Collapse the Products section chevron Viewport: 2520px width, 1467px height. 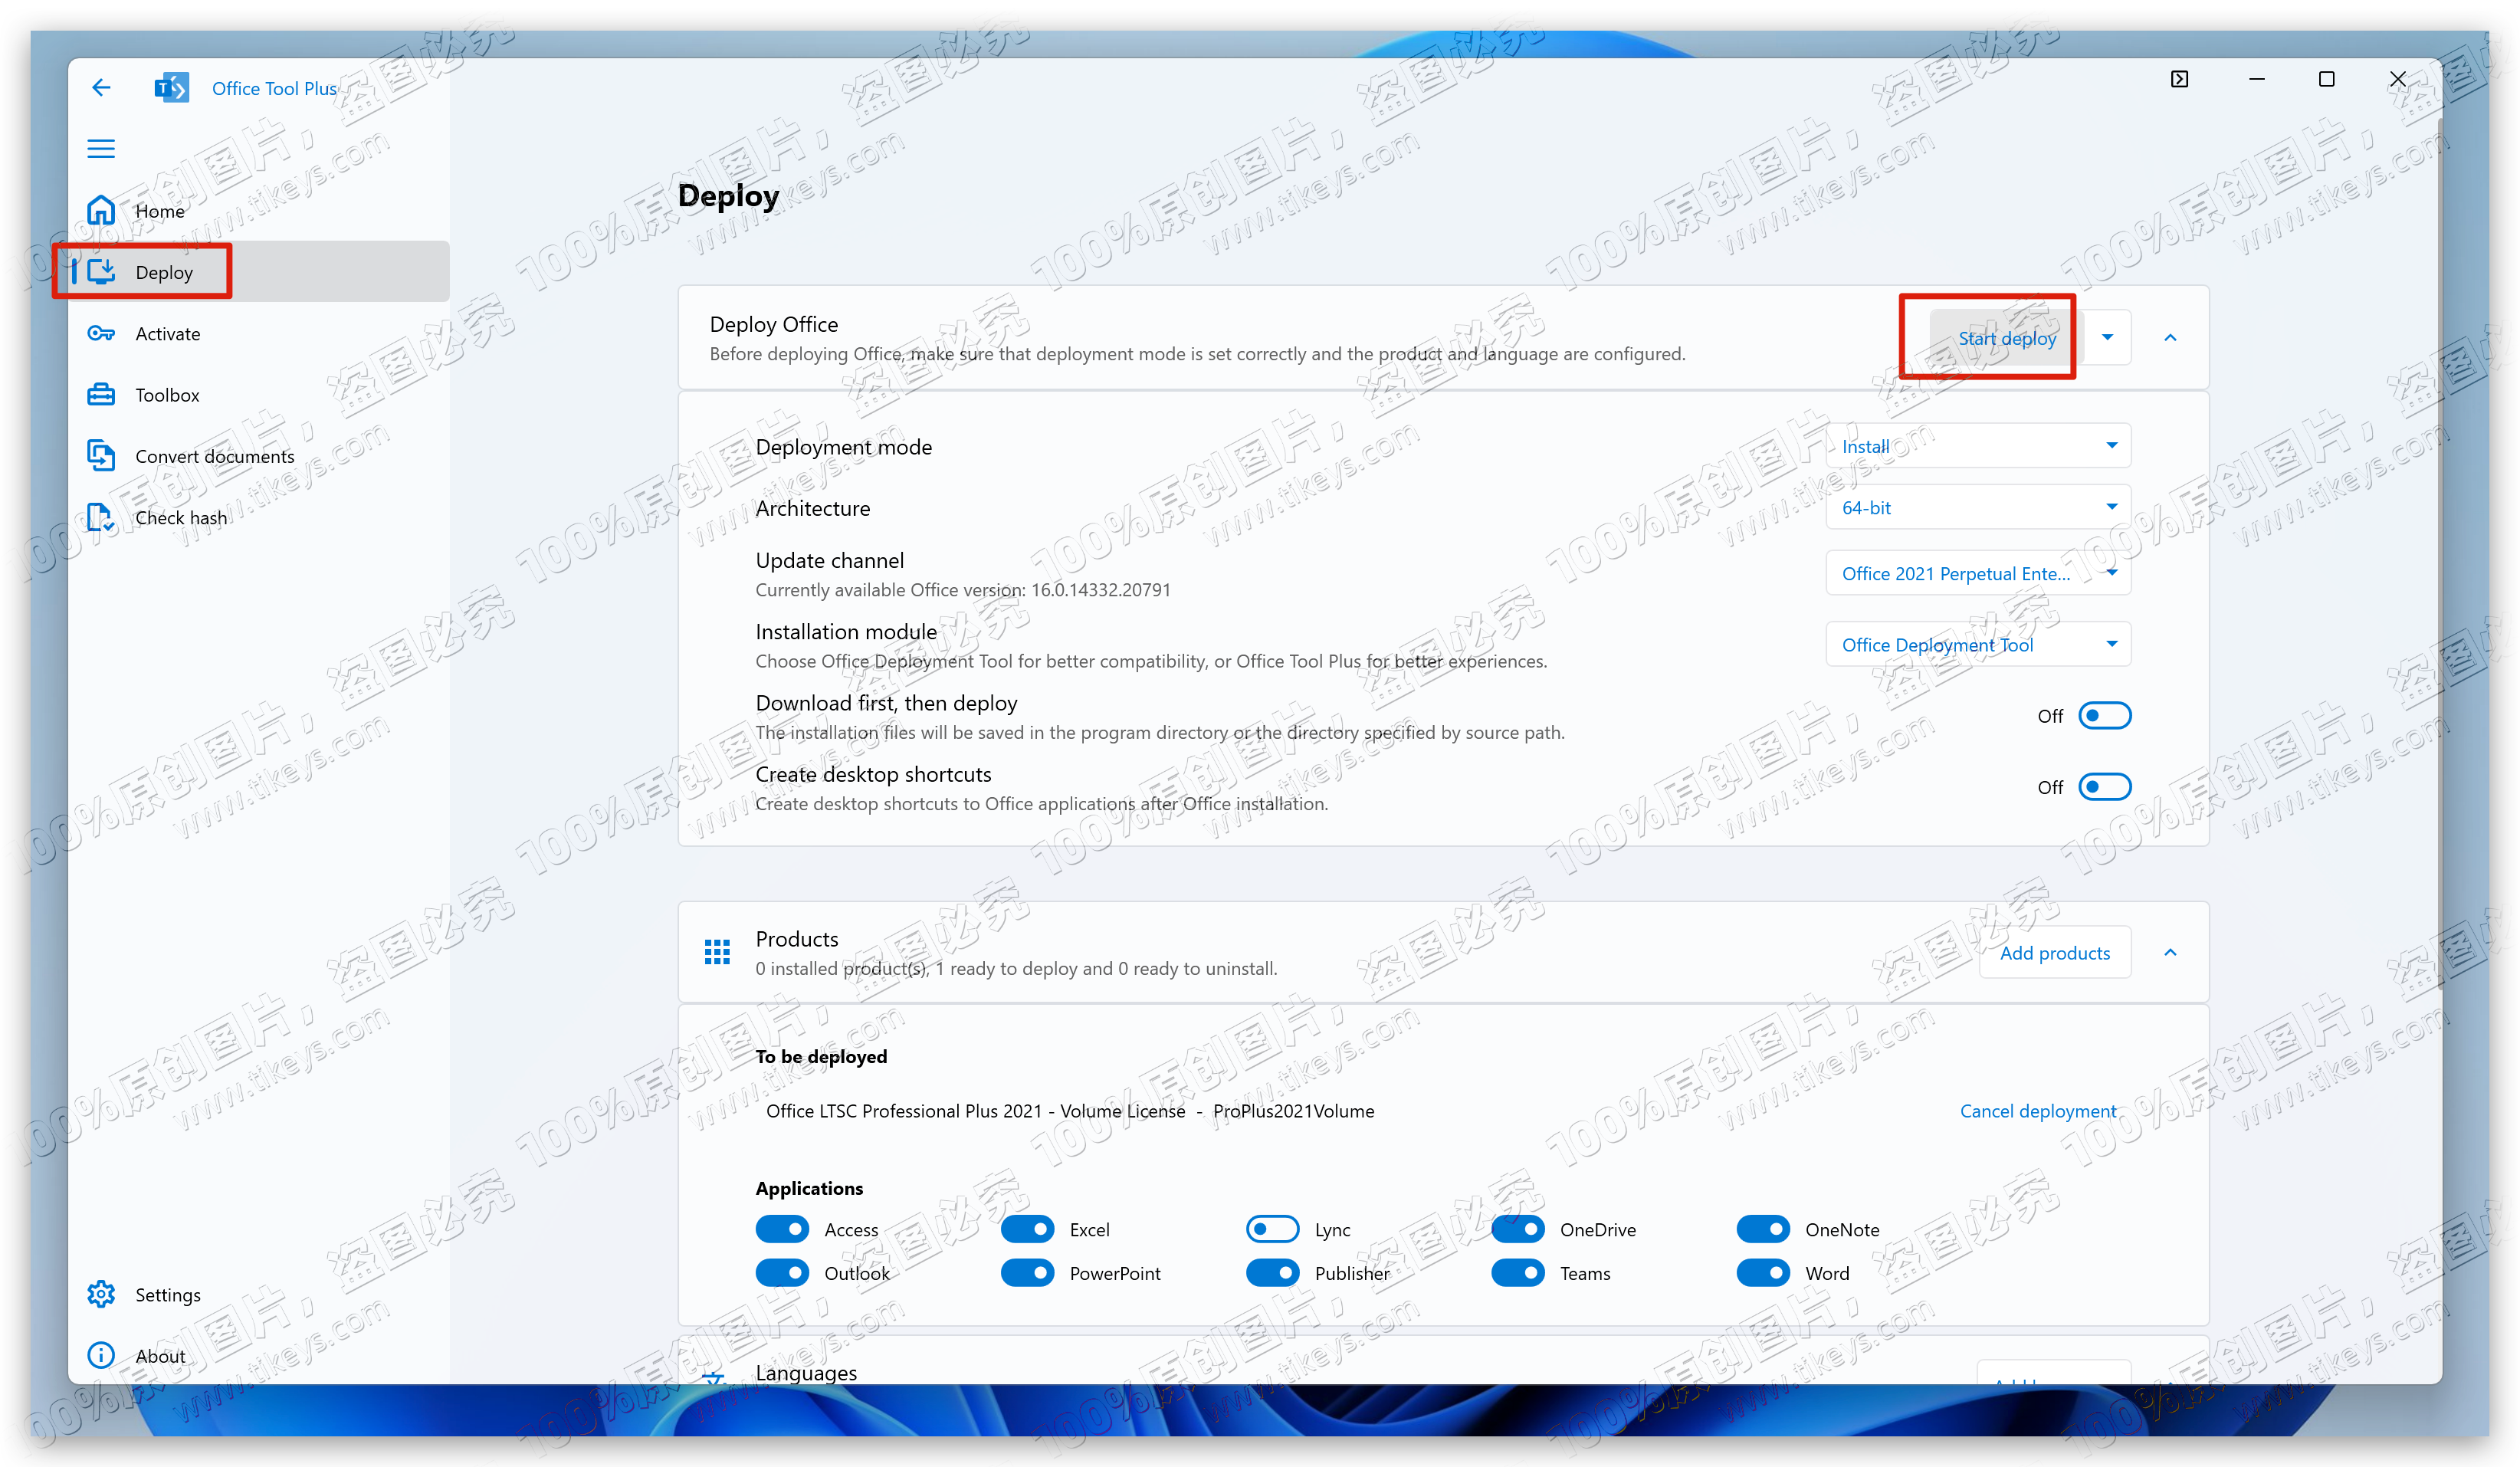[x=2170, y=953]
